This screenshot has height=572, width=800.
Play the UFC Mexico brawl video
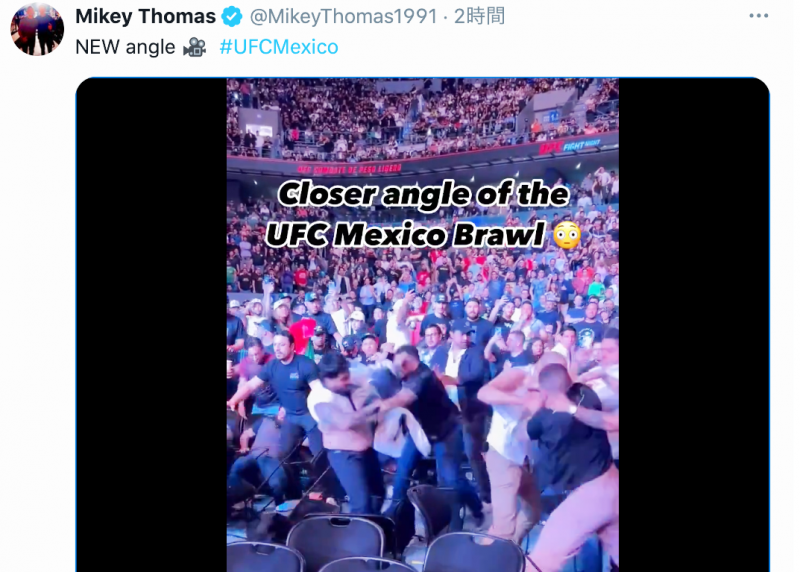point(422,325)
